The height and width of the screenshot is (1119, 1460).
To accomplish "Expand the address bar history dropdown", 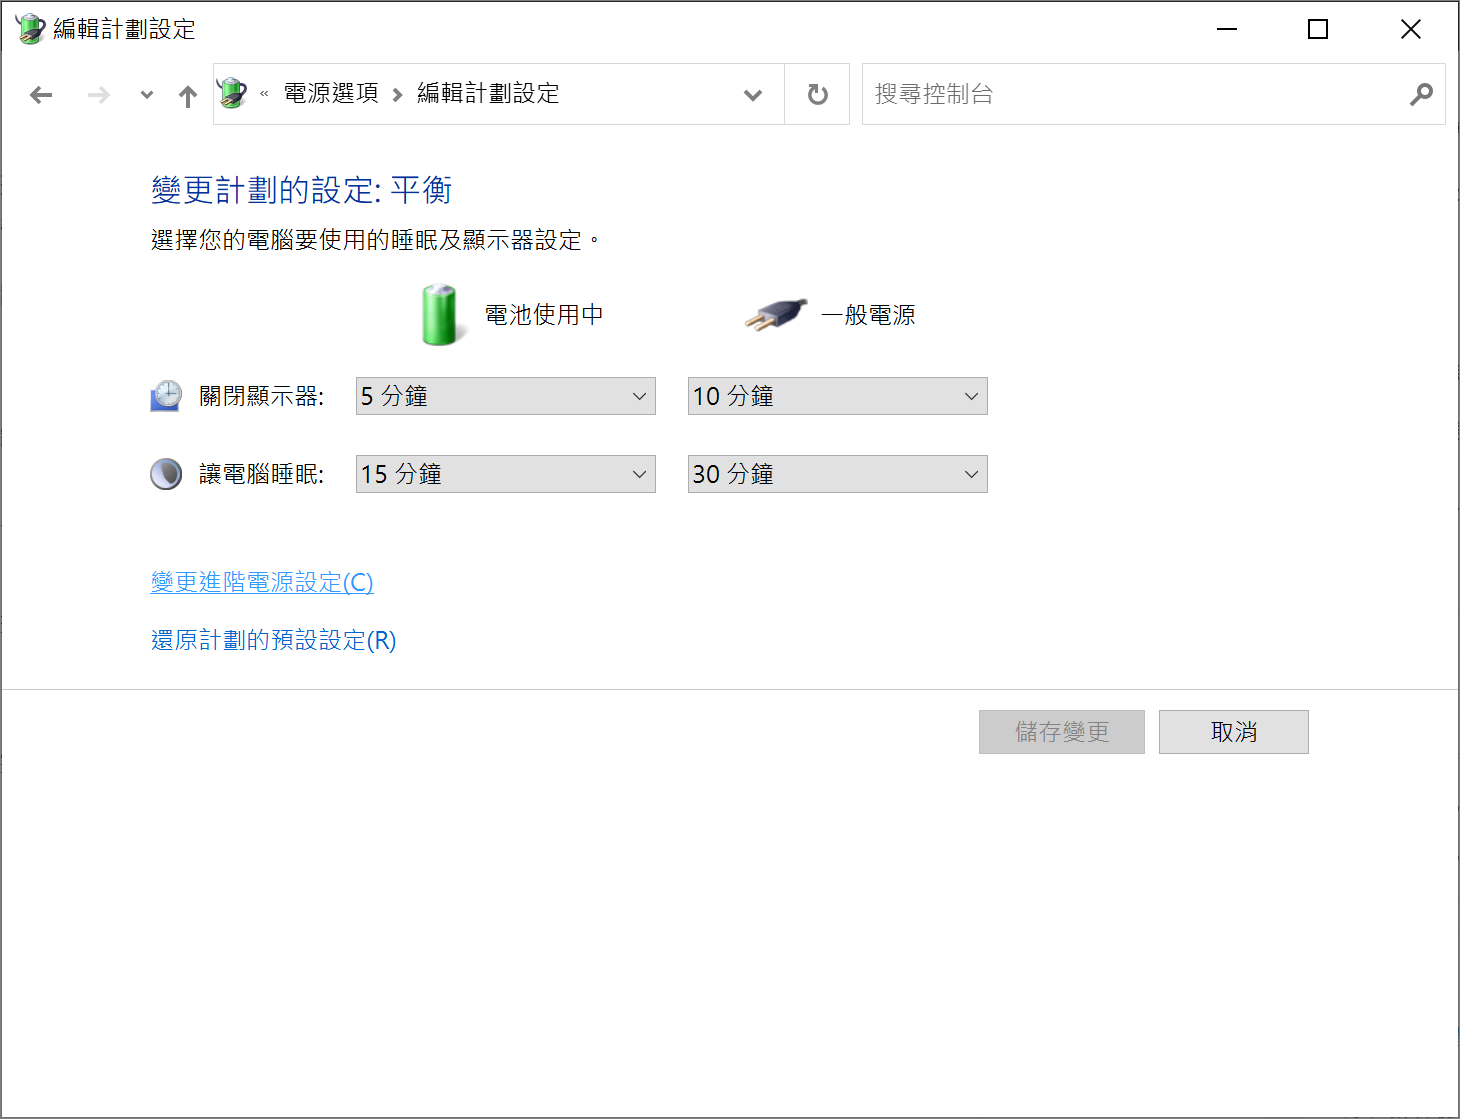I will 753,95.
